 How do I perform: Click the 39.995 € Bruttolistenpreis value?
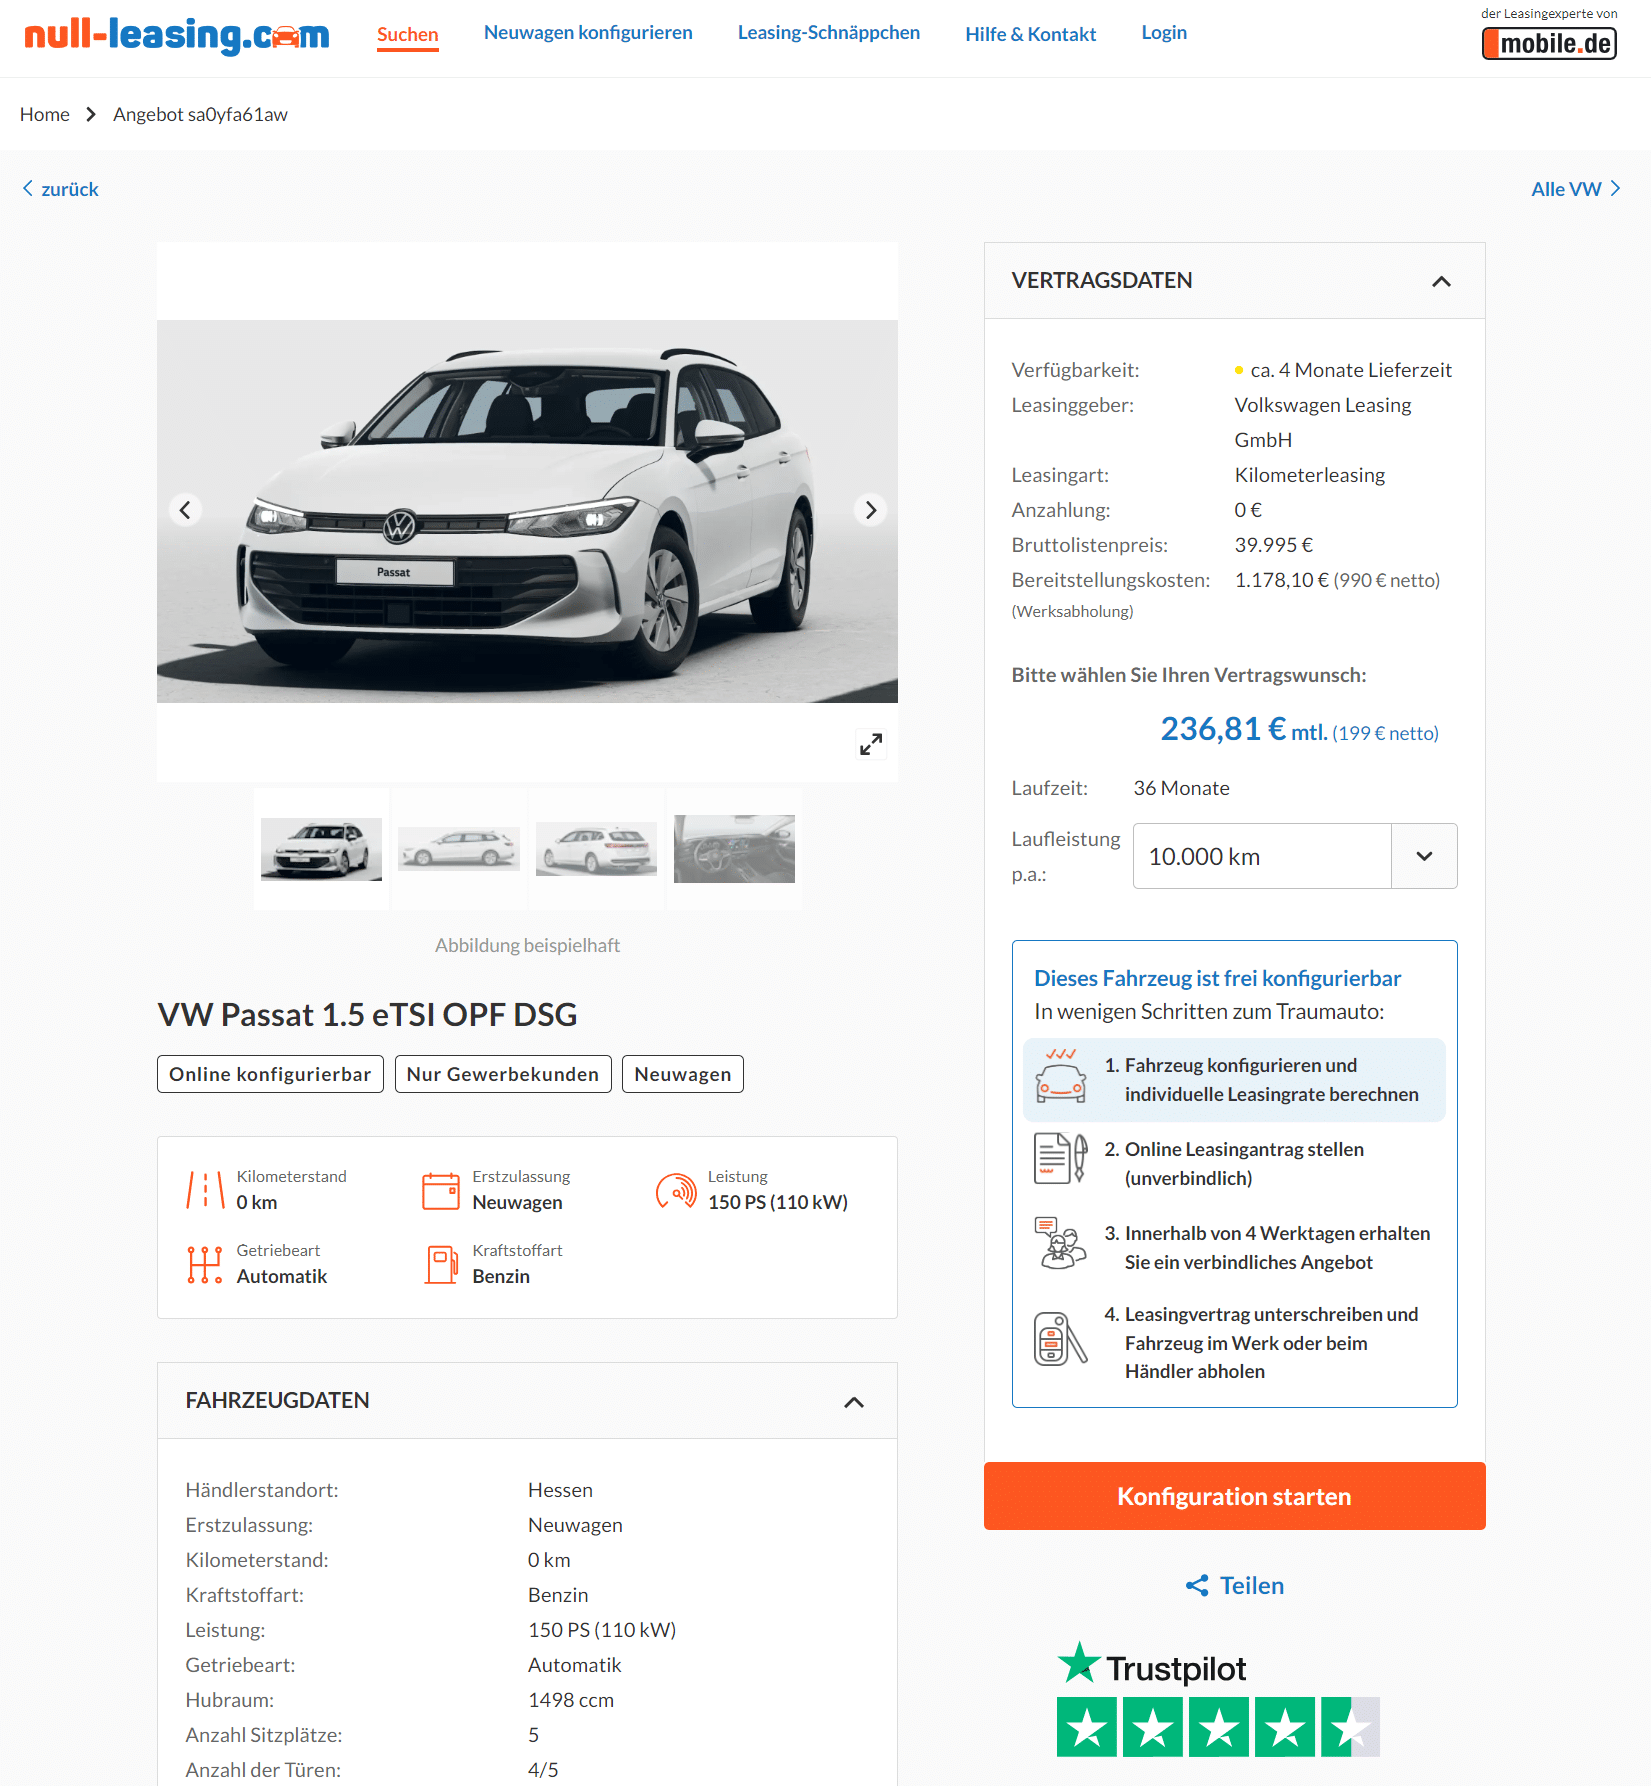[1274, 545]
